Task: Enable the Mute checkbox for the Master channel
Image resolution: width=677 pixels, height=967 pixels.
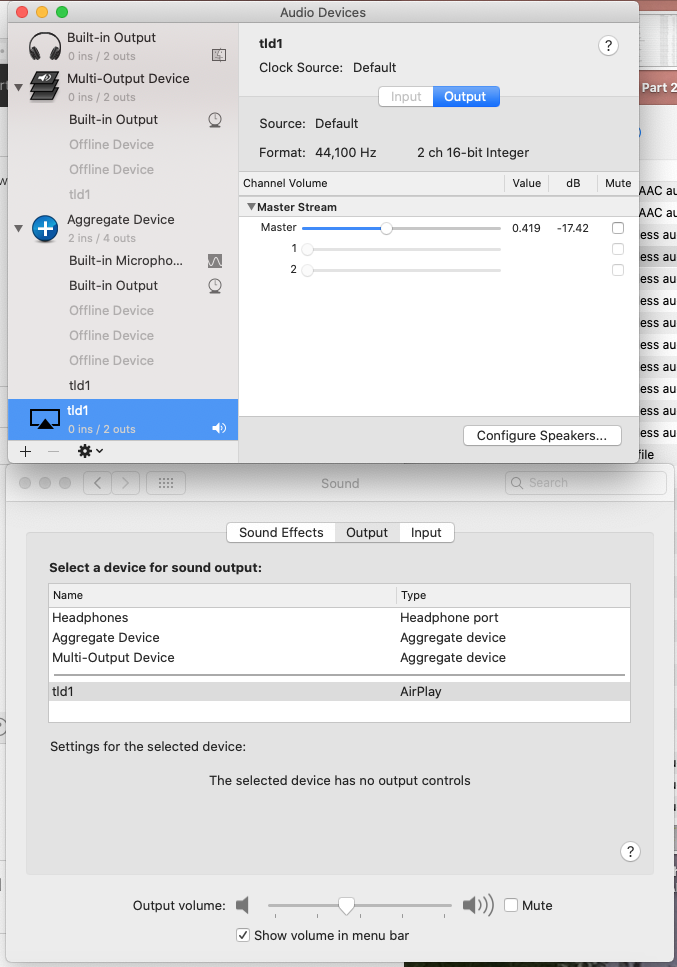Action: tap(618, 228)
